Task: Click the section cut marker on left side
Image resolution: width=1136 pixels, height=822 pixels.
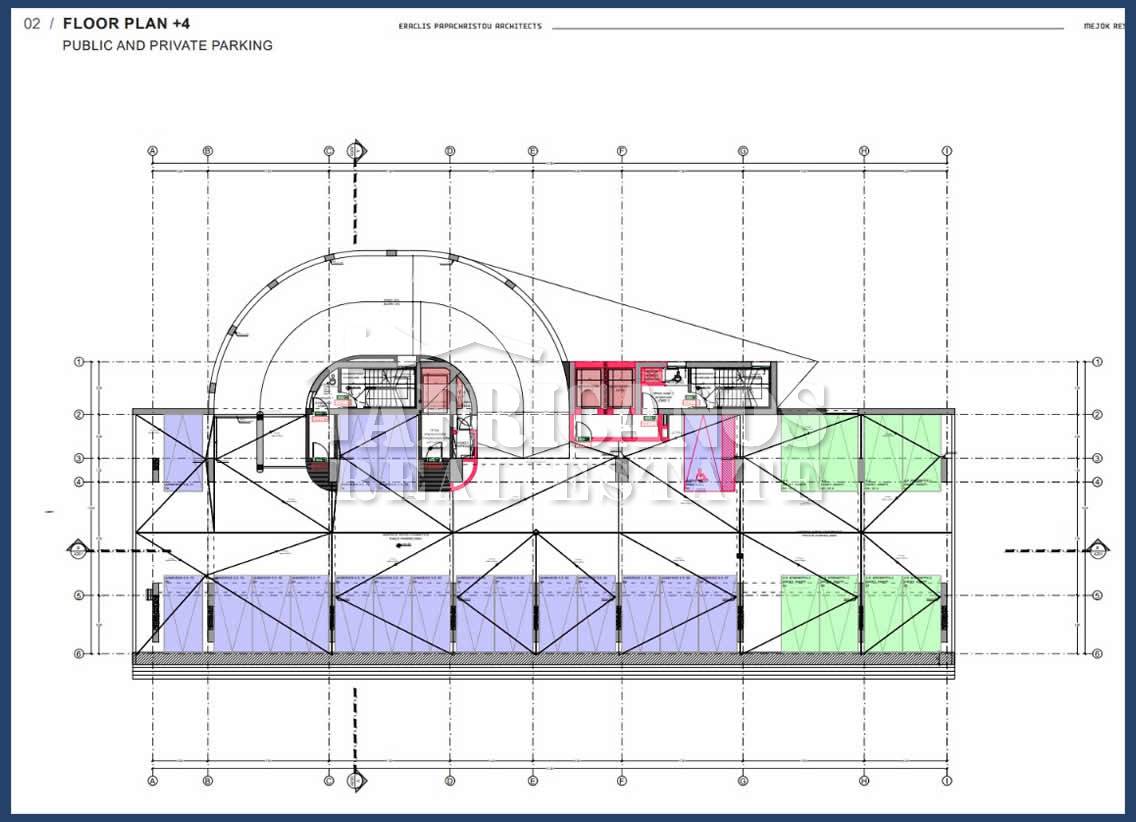Action: coord(78,548)
